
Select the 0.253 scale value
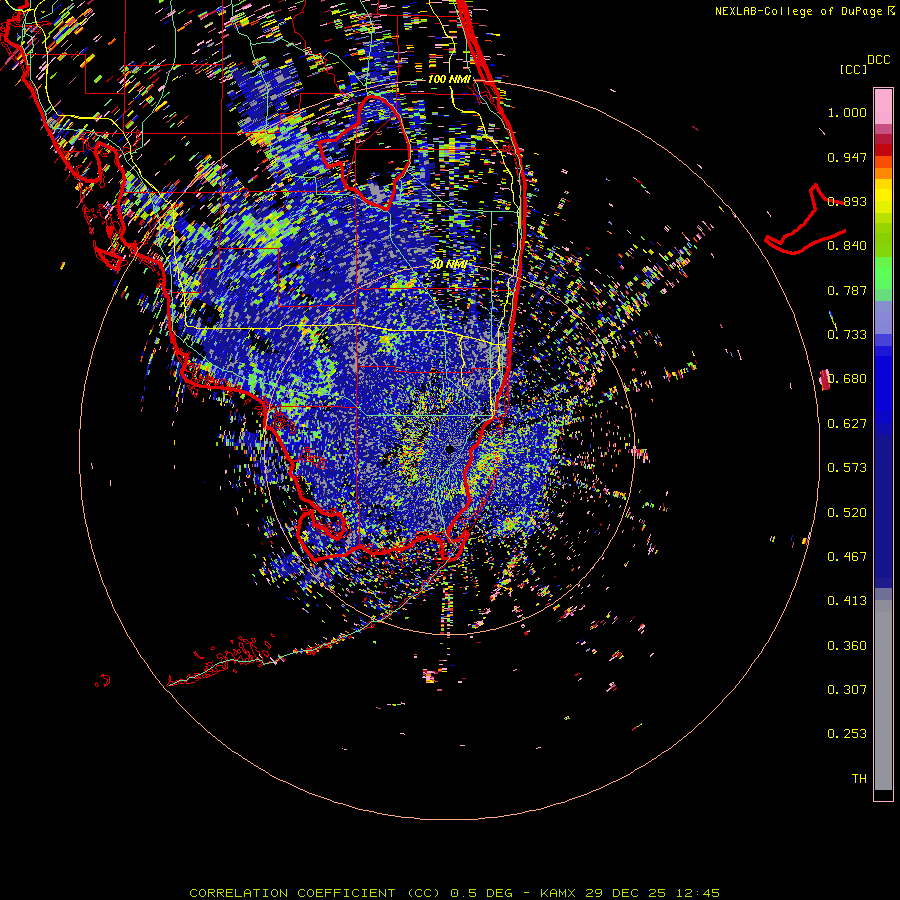(x=847, y=734)
